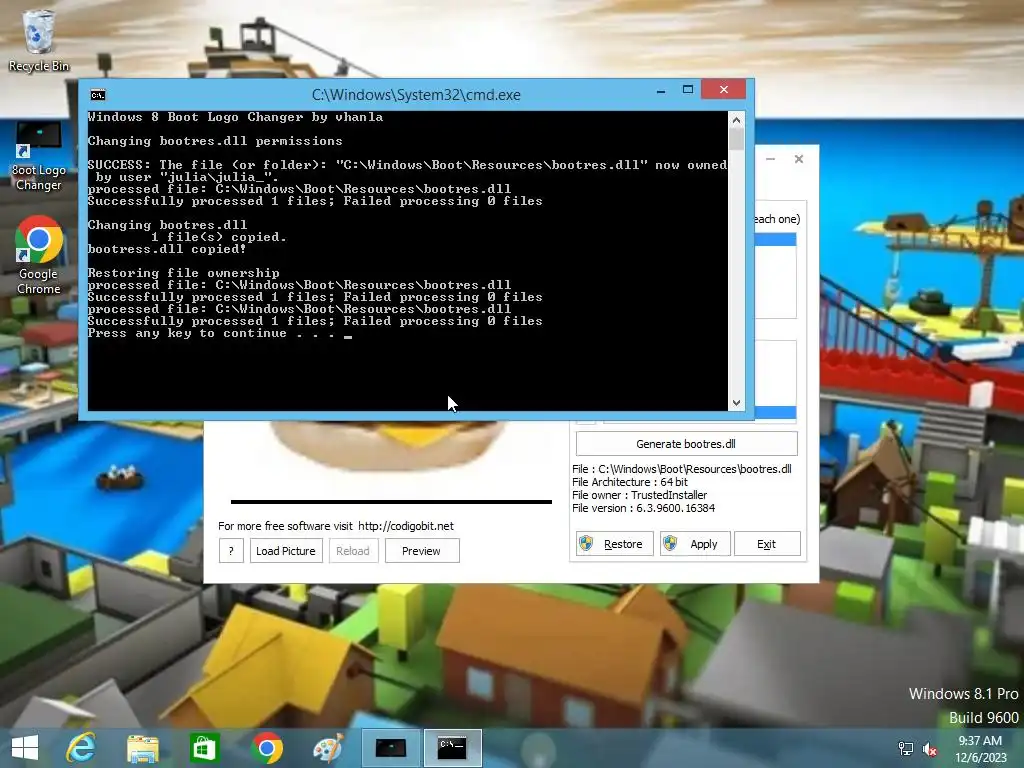
Task: Click the cmd window scrollbar down arrow
Action: [x=737, y=403]
